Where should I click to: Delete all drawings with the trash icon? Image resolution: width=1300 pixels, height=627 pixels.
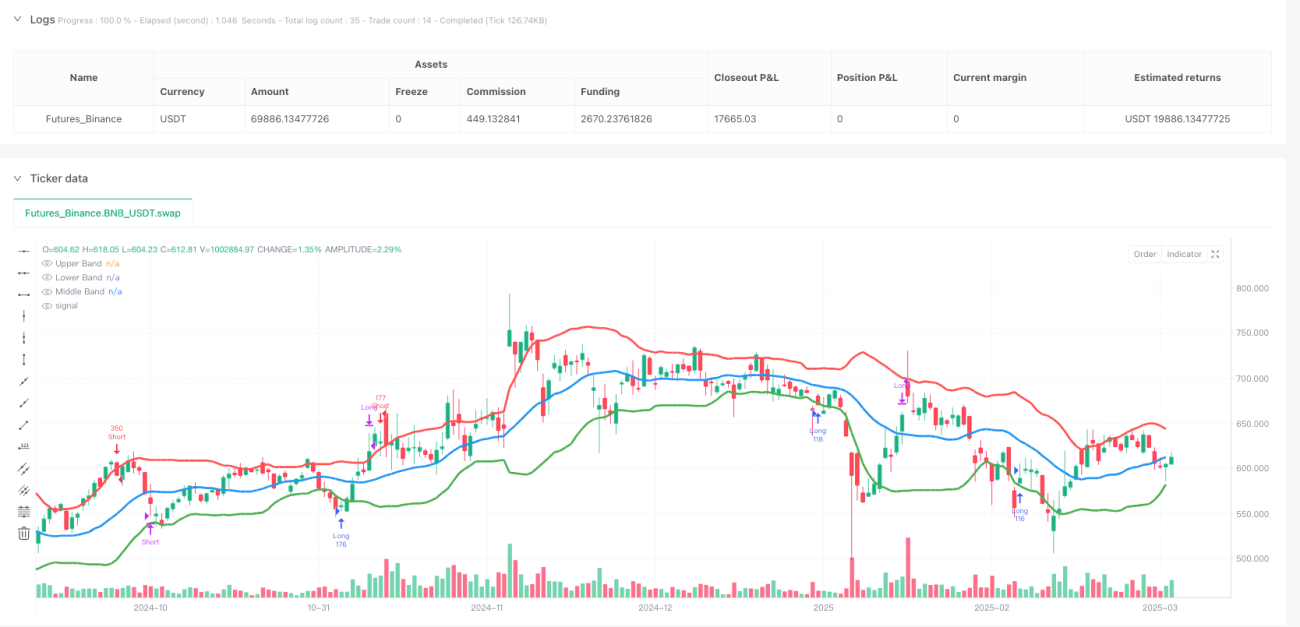[x=24, y=534]
